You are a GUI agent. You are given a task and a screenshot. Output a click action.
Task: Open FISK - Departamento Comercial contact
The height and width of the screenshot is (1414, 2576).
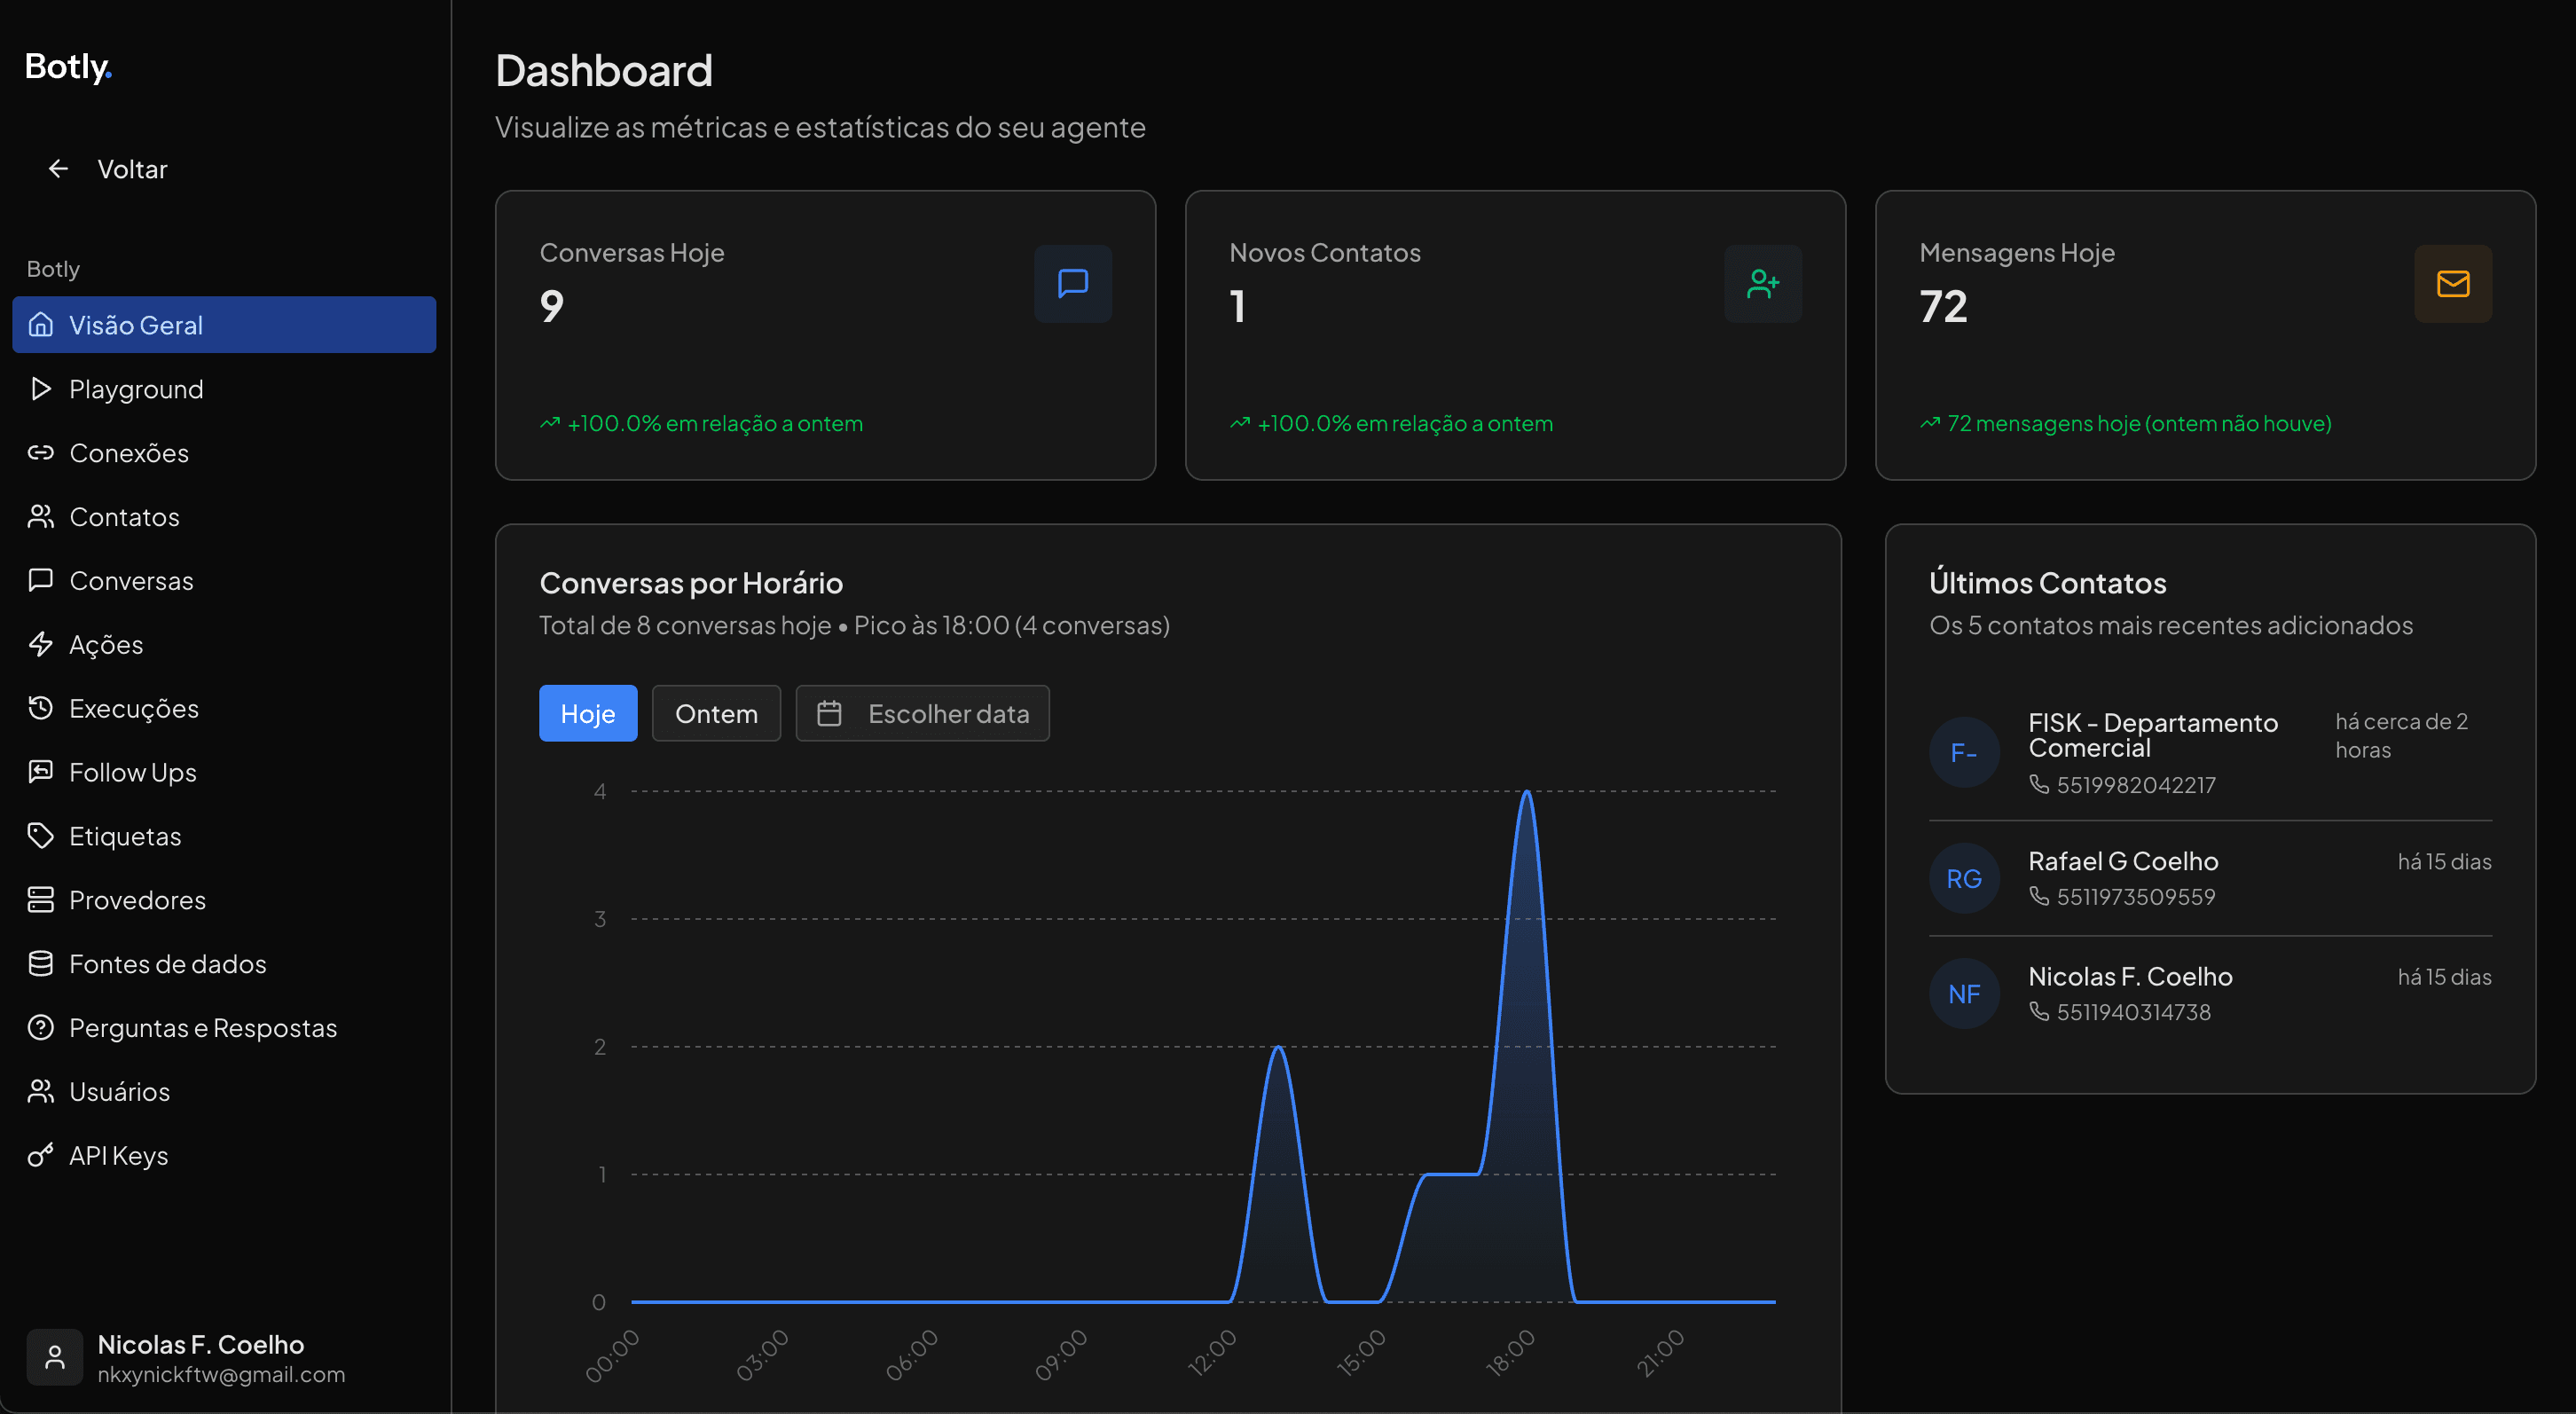pyautogui.click(x=2152, y=735)
